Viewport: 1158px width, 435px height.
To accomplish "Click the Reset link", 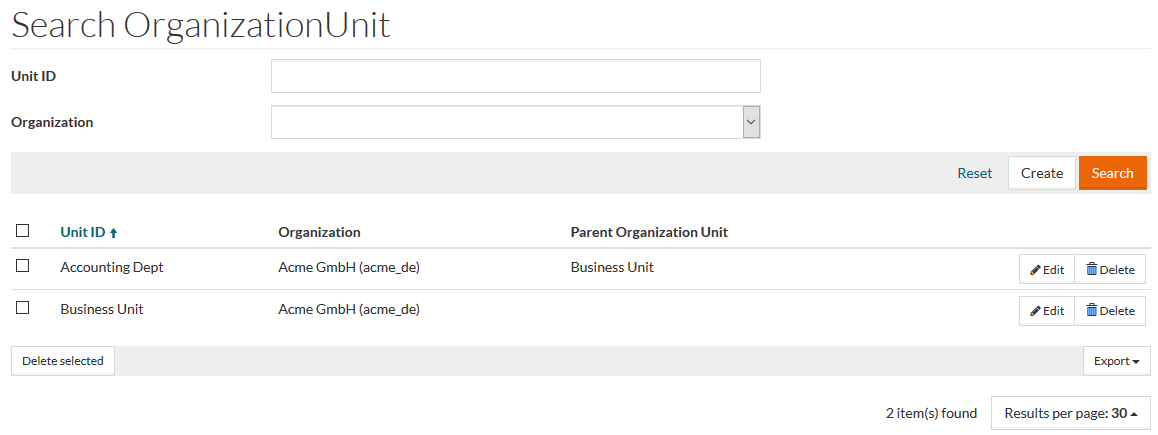I will (974, 173).
